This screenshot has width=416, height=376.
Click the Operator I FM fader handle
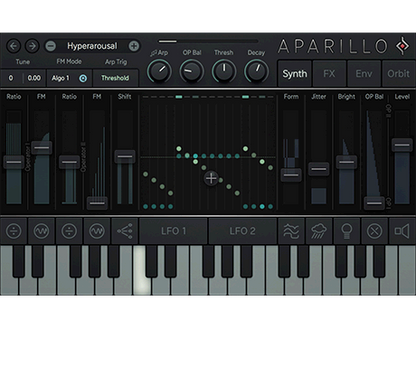[x=41, y=148]
